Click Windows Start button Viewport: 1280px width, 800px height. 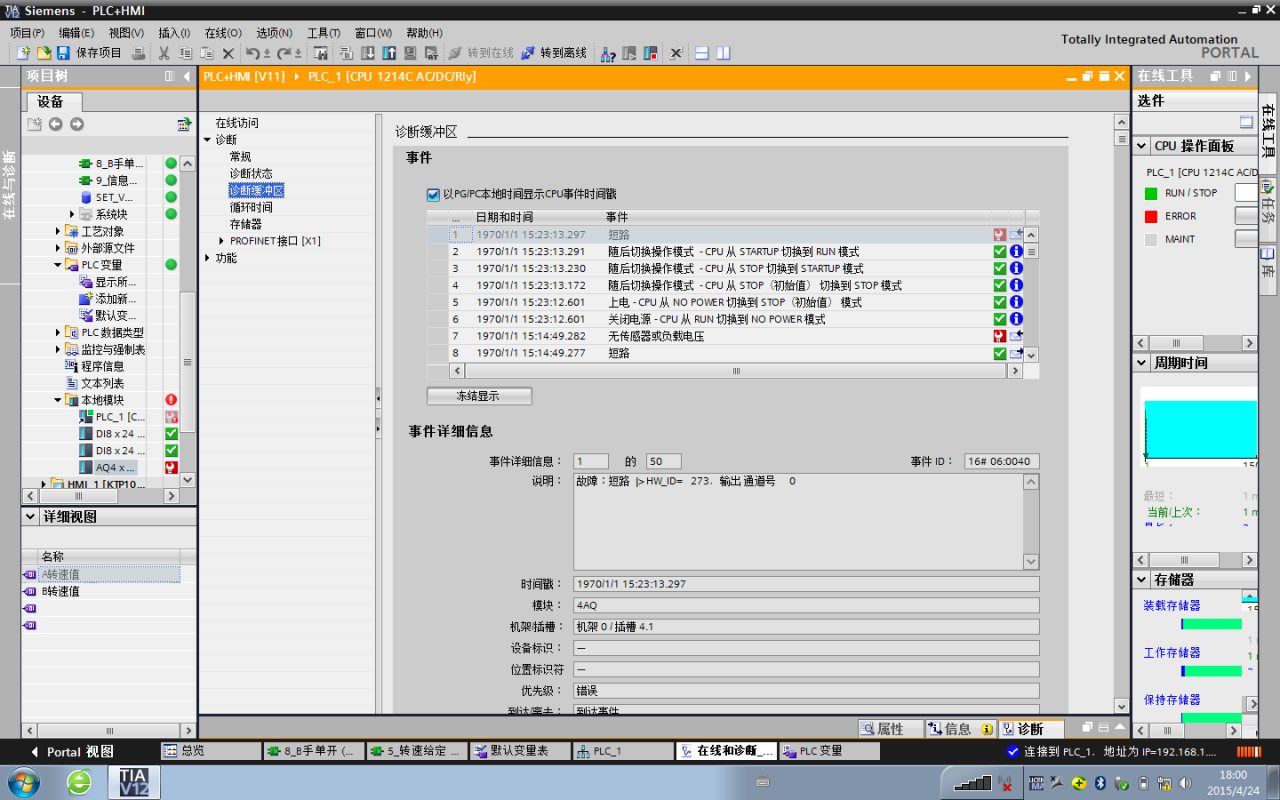coord(24,781)
